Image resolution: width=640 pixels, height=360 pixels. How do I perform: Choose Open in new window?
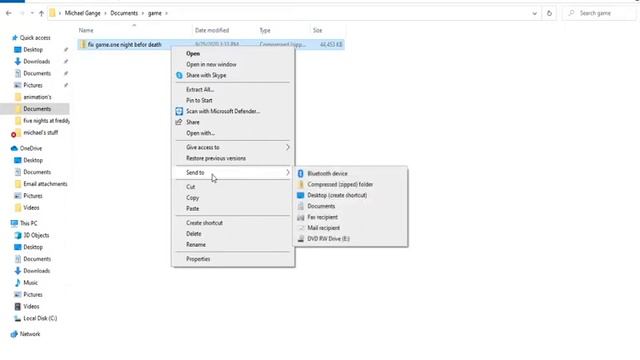coord(211,64)
